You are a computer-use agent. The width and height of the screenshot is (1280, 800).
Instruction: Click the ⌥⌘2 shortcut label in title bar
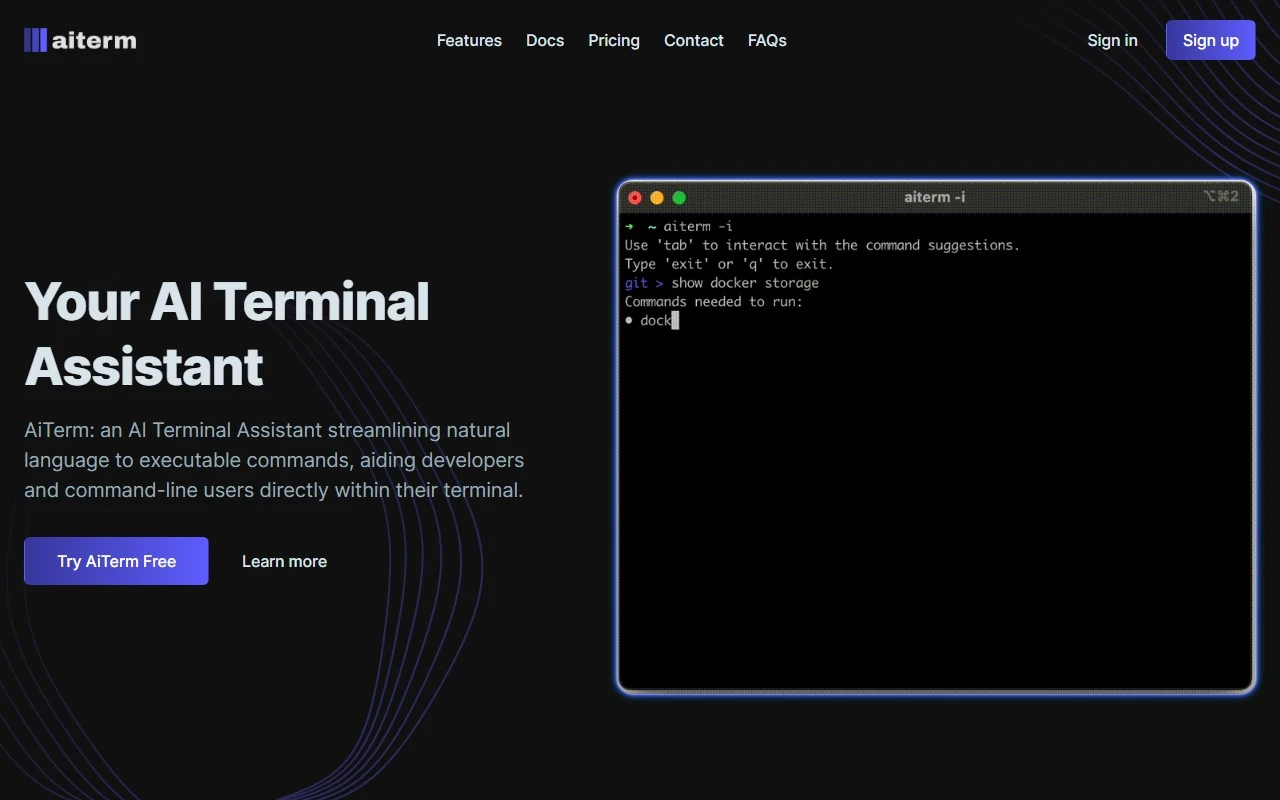coord(1221,196)
